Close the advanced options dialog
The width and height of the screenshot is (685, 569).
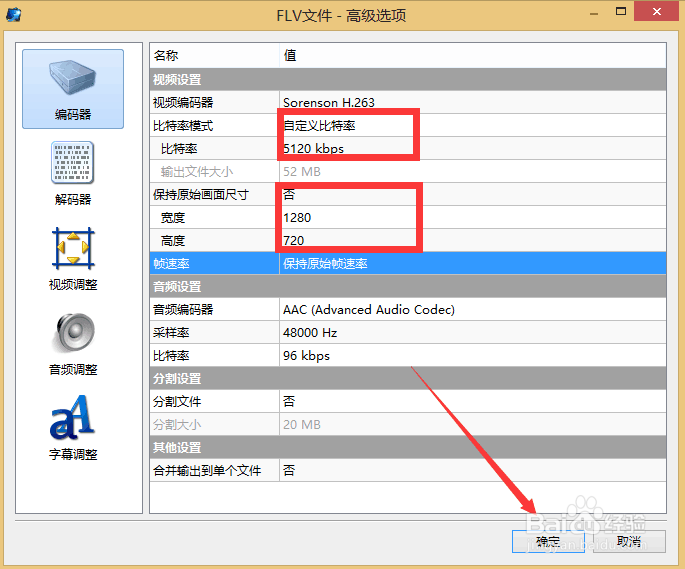(x=657, y=11)
